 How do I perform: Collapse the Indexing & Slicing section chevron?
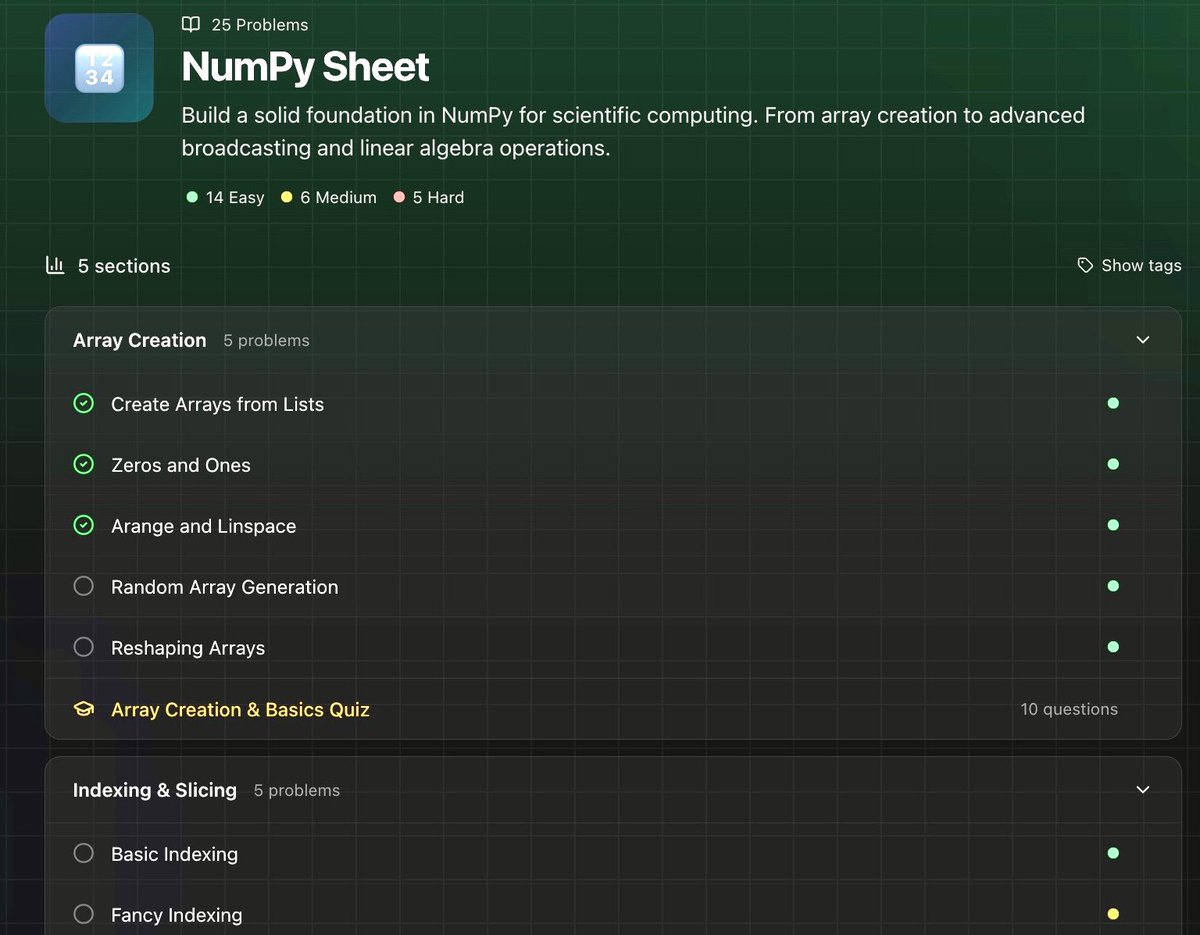(x=1143, y=790)
